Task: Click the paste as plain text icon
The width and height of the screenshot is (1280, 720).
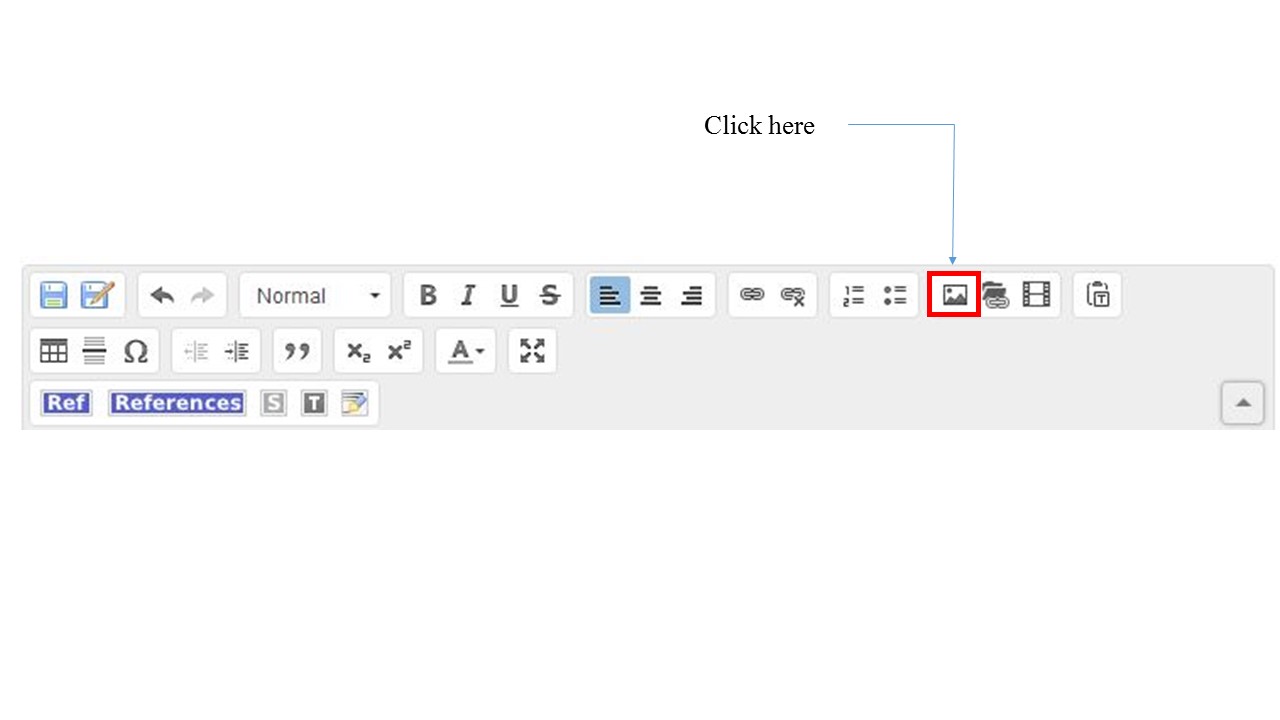Action: [1098, 295]
